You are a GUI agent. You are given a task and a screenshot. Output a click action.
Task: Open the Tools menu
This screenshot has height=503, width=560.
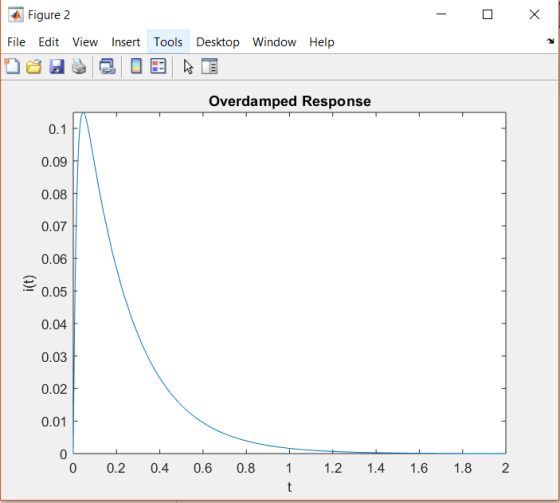pyautogui.click(x=168, y=42)
